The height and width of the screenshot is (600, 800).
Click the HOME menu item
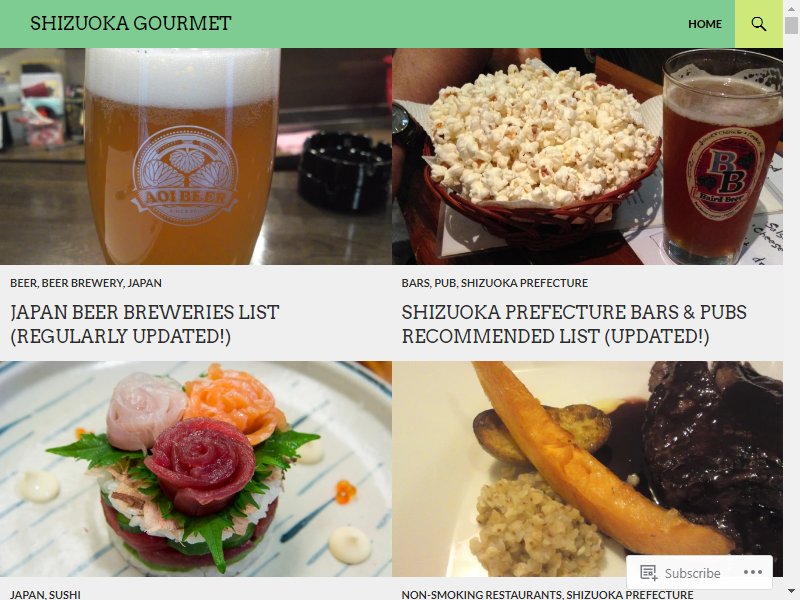click(705, 24)
